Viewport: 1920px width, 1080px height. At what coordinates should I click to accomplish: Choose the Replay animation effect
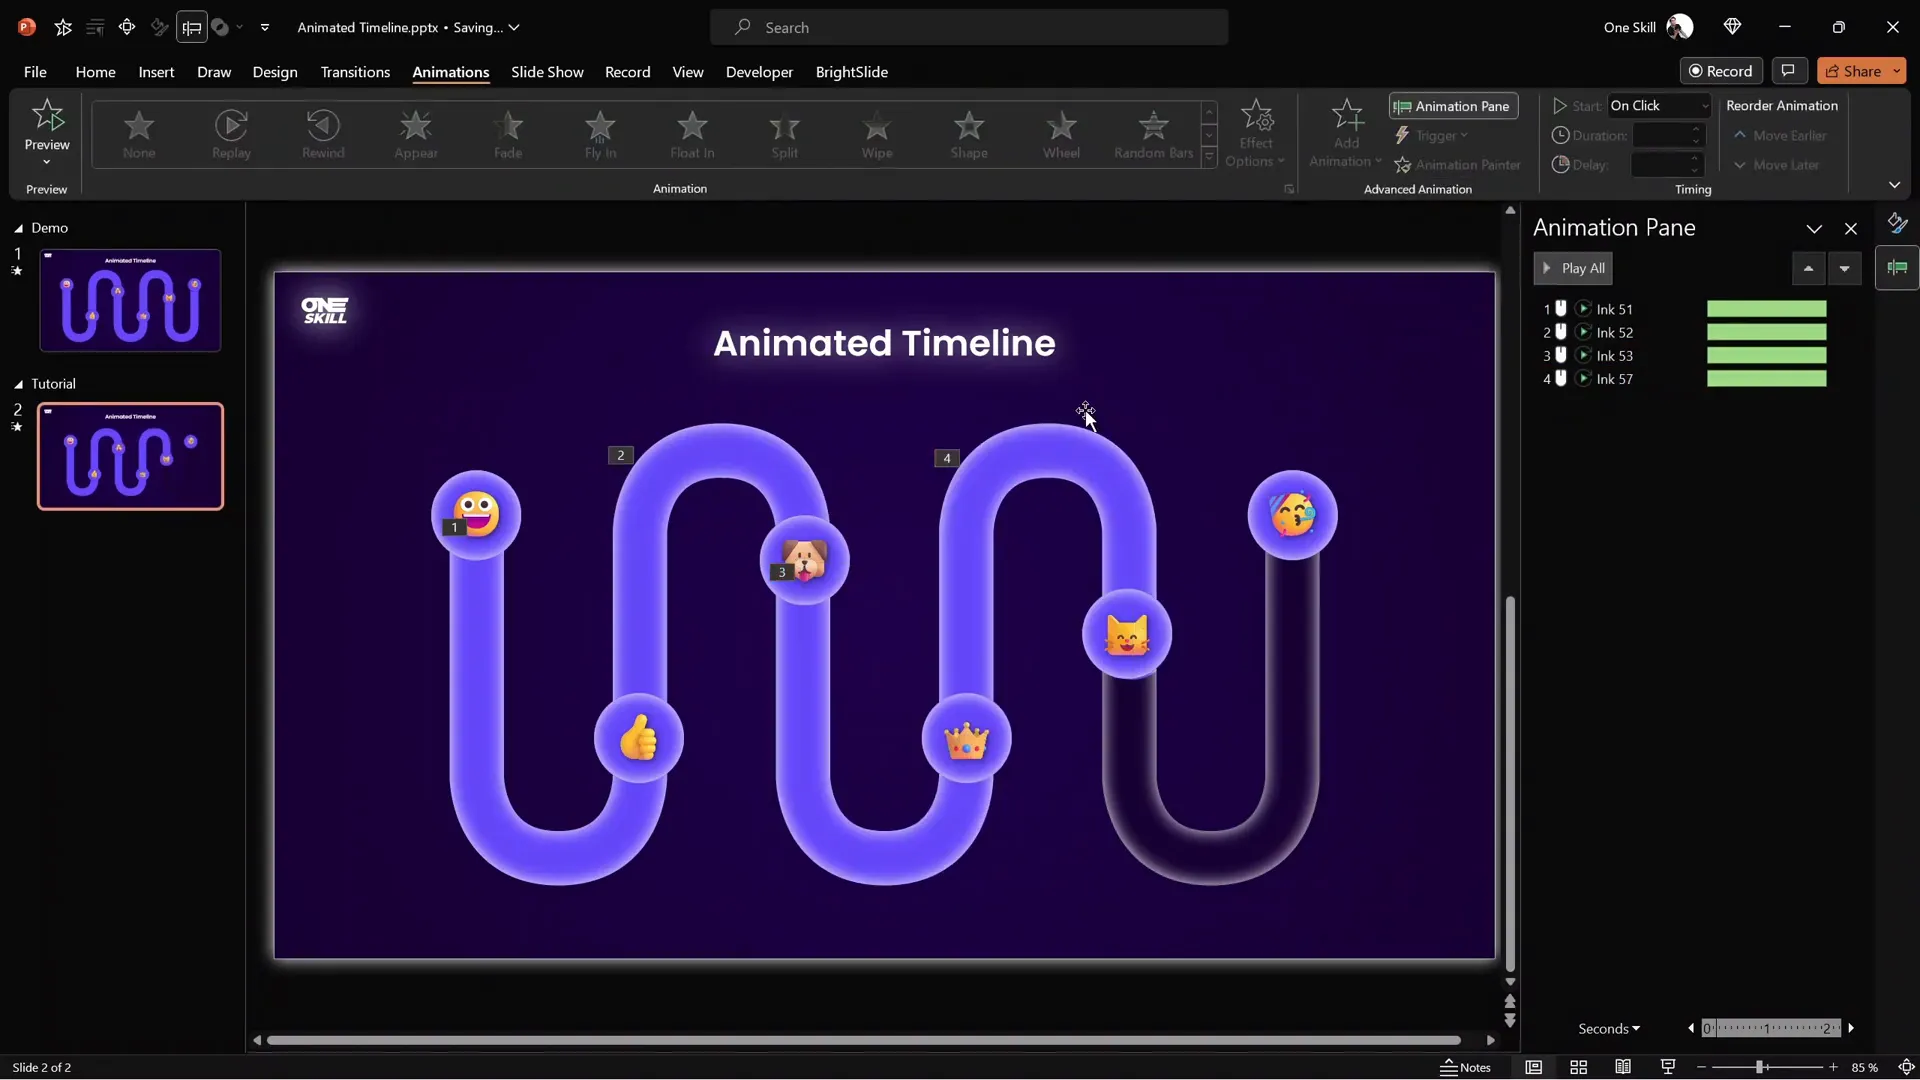(231, 134)
